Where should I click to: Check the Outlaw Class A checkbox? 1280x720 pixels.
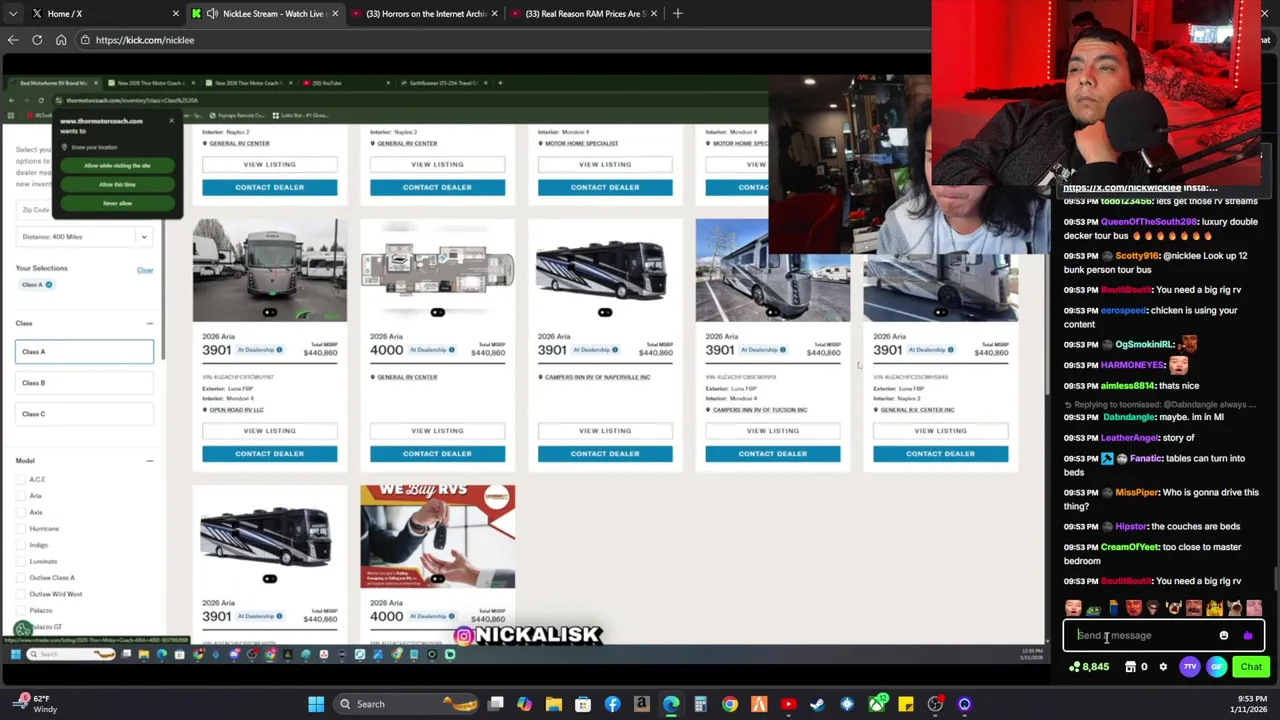[21, 578]
